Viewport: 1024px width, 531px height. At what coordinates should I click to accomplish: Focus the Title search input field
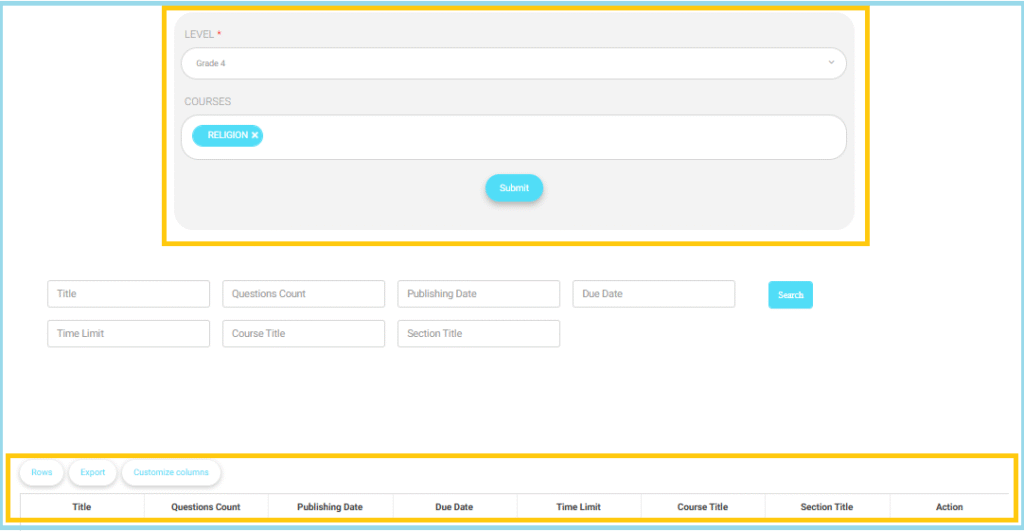coord(128,294)
